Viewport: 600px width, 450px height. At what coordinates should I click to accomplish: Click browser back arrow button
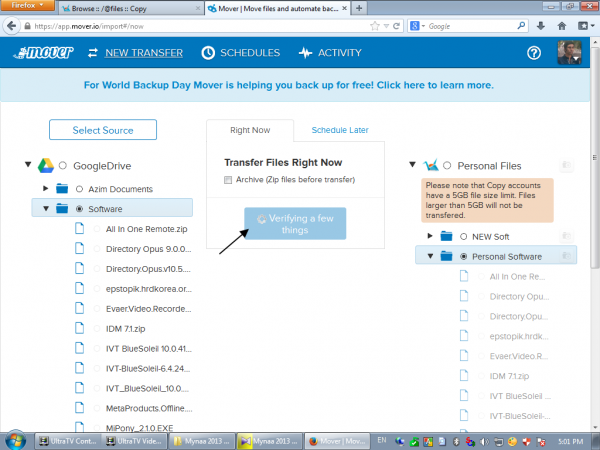(x=11, y=26)
